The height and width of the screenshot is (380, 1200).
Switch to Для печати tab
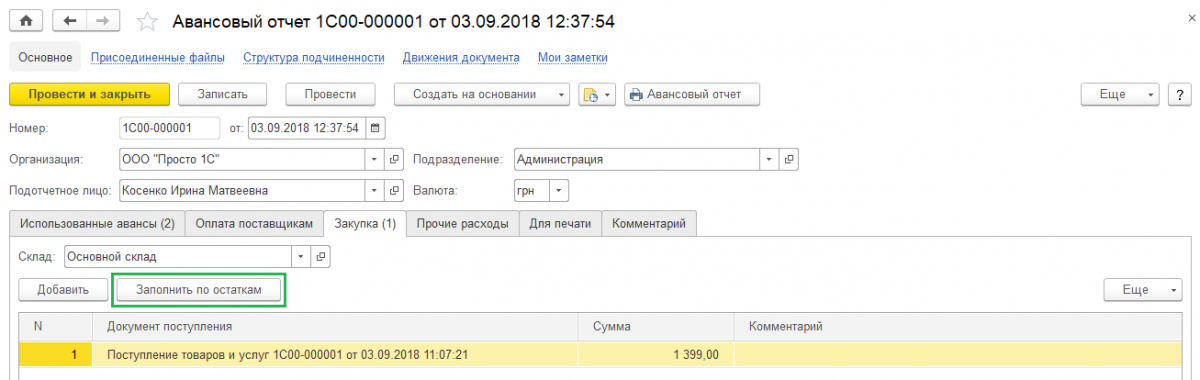pos(560,224)
